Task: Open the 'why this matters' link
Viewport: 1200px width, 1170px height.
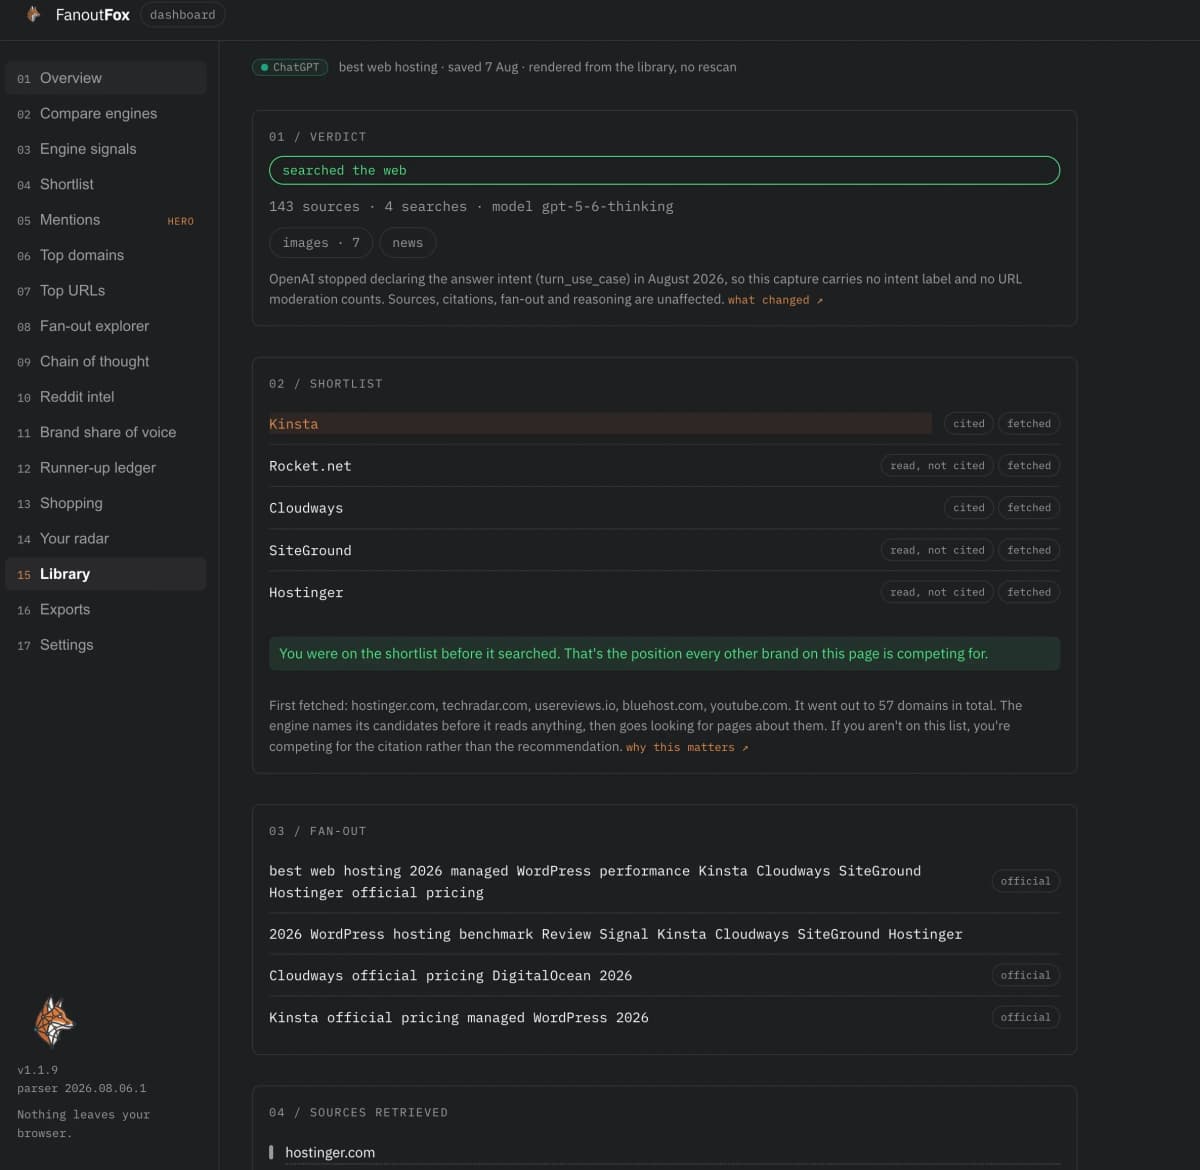Action: click(687, 747)
